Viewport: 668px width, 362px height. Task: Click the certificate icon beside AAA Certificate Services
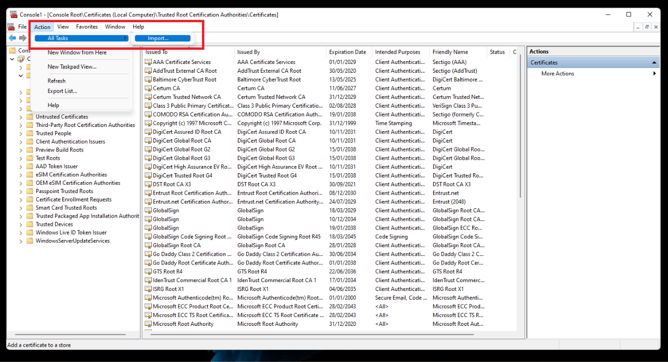[x=148, y=62]
